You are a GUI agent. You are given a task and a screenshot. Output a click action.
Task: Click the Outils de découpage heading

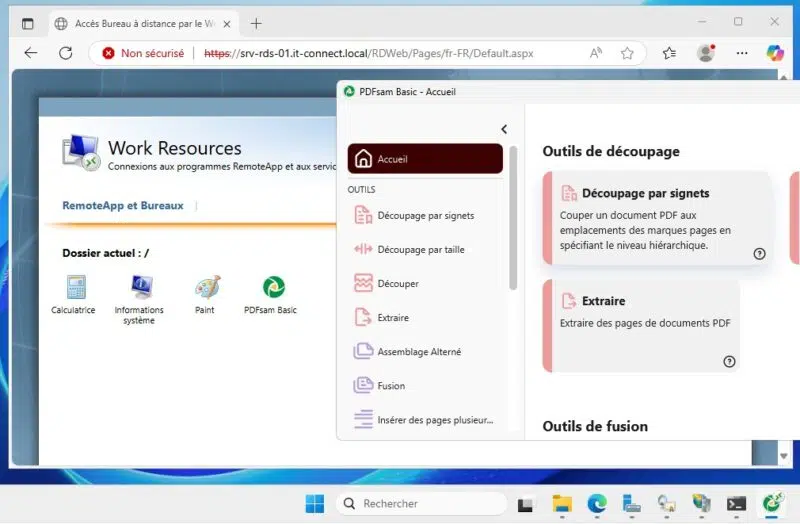(611, 152)
